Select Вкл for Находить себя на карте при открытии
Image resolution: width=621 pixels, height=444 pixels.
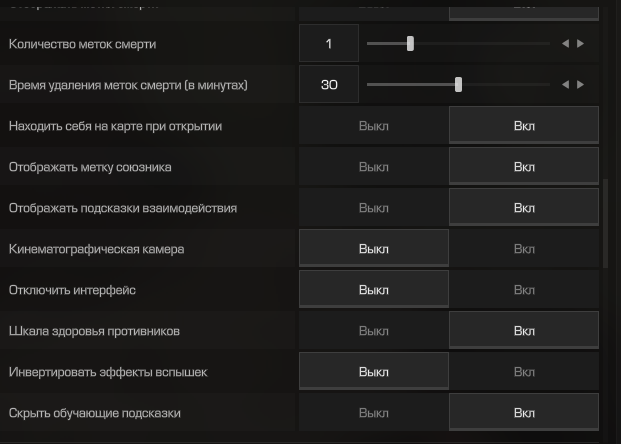click(x=524, y=126)
